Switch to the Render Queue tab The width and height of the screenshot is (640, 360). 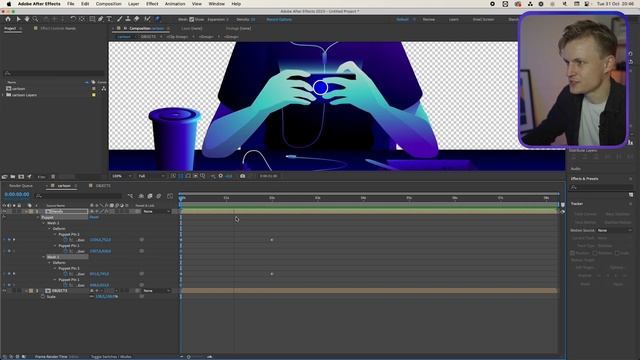21,186
